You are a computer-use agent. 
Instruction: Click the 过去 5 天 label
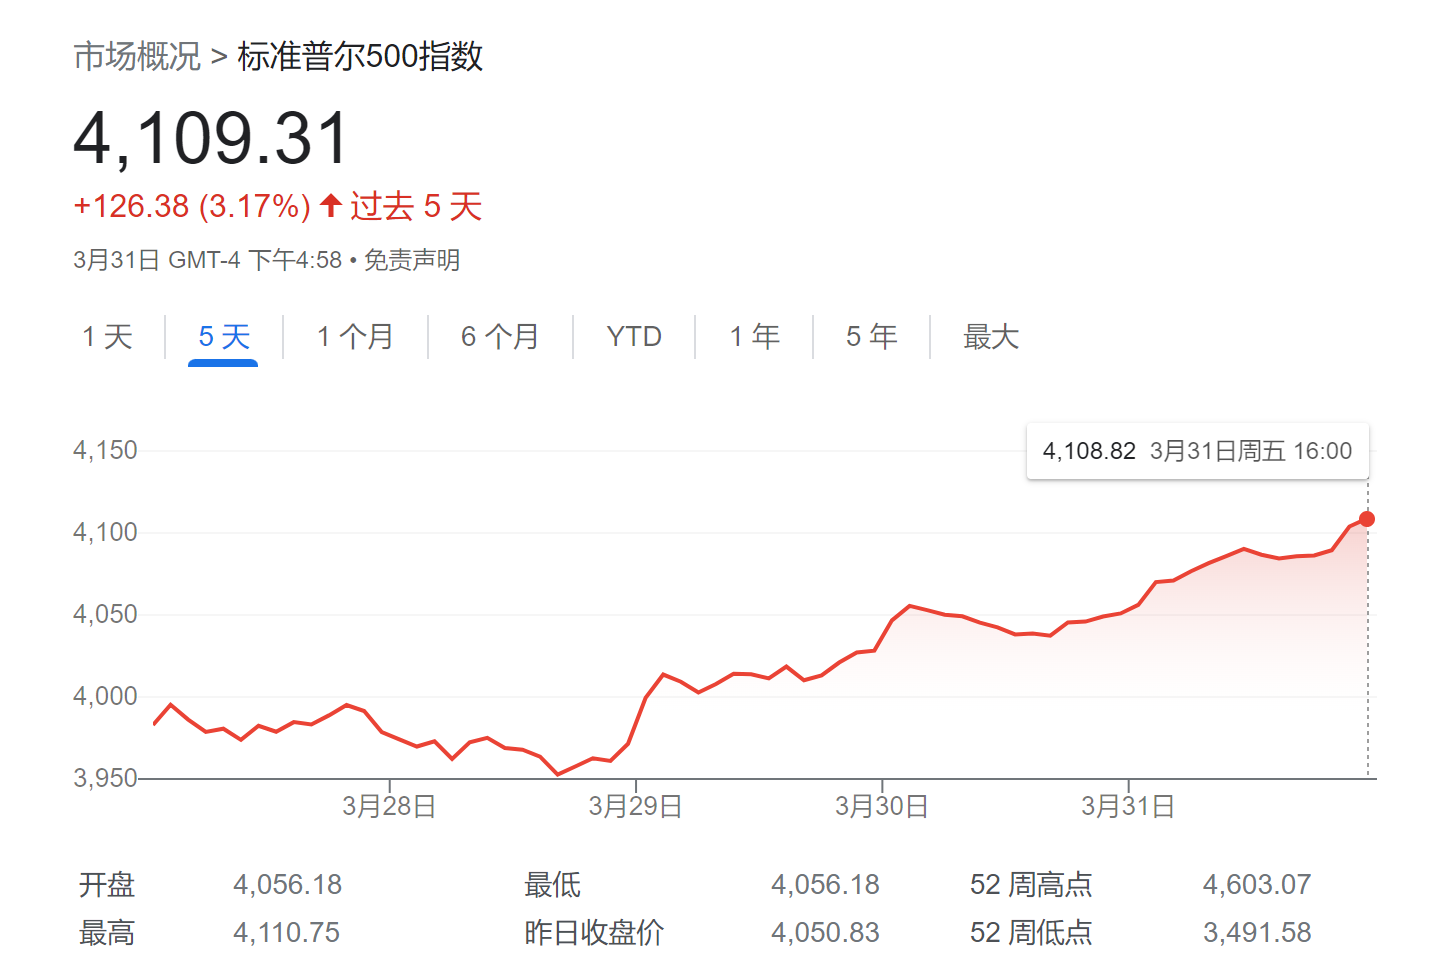tap(416, 206)
